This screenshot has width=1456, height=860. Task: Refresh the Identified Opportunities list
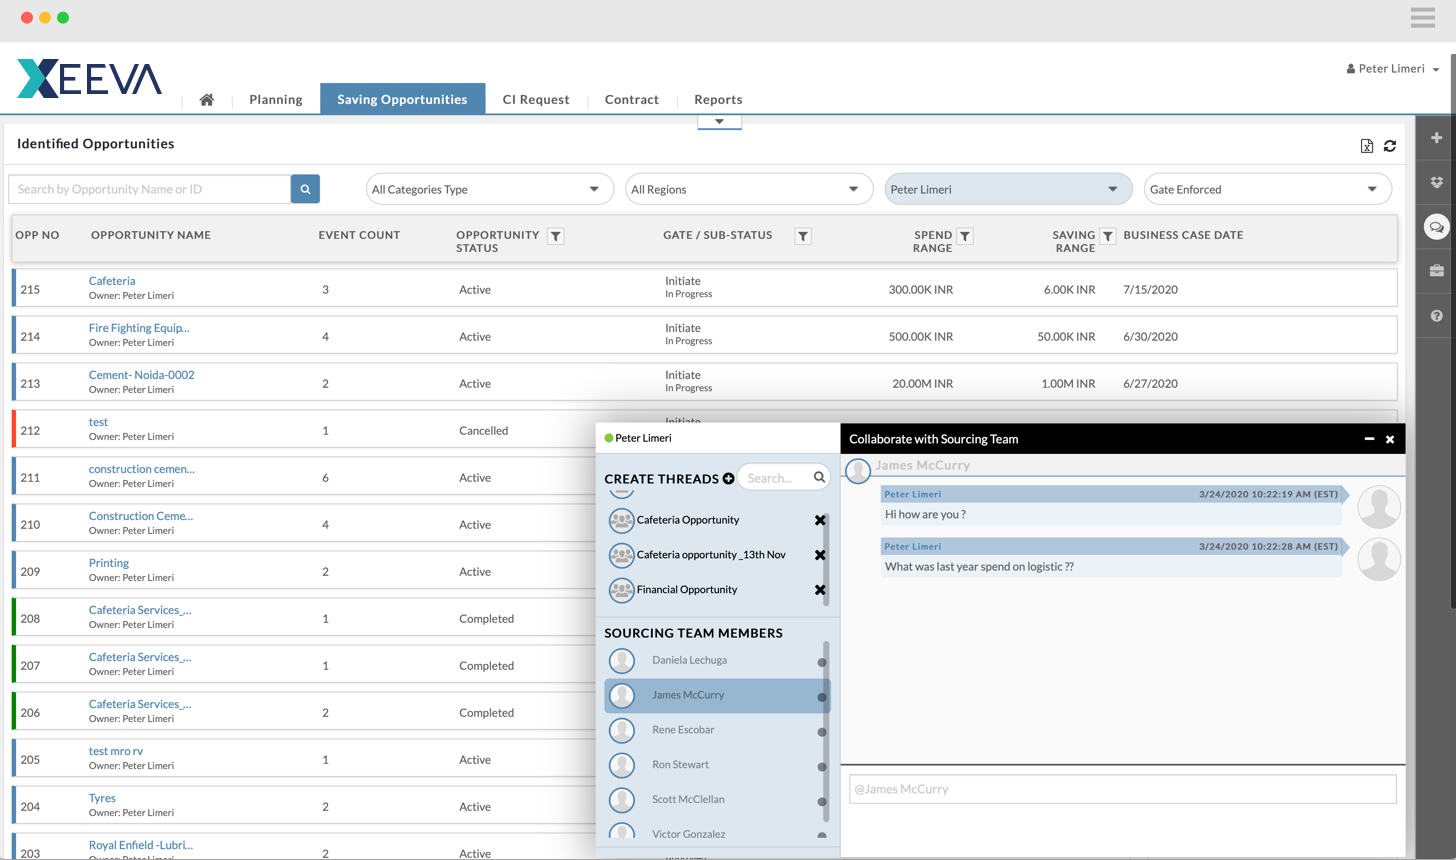coord(1390,146)
